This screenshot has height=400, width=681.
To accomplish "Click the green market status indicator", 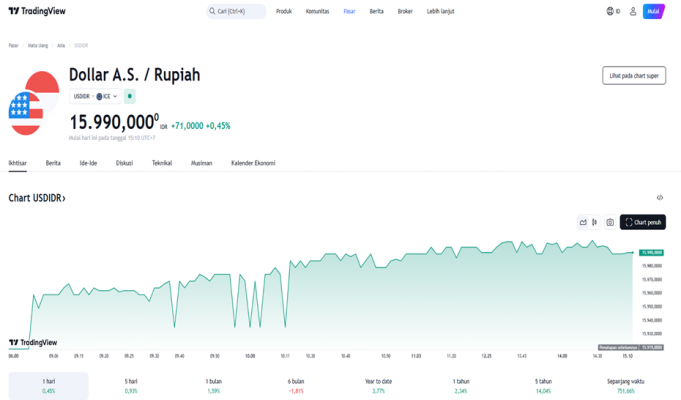I will (x=130, y=96).
